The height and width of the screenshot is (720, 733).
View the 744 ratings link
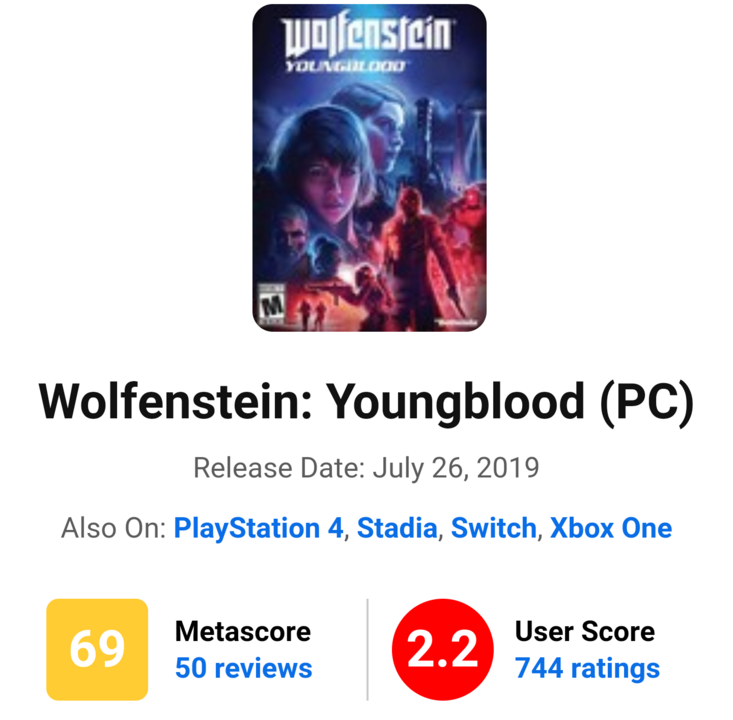click(x=587, y=668)
